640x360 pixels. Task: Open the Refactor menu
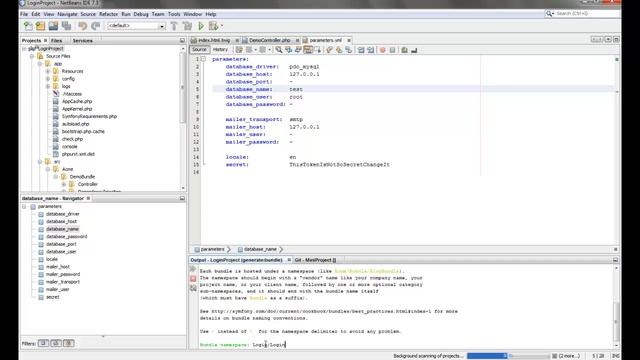pyautogui.click(x=108, y=14)
